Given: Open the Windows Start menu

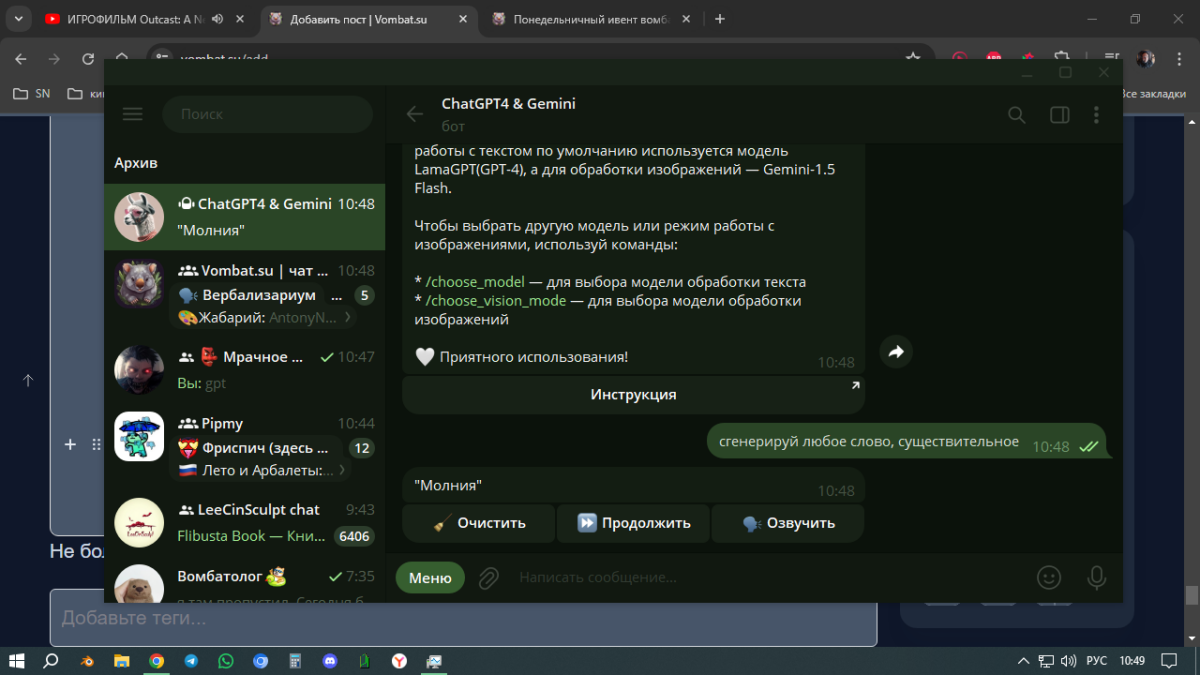Looking at the screenshot, I should click(x=17, y=661).
